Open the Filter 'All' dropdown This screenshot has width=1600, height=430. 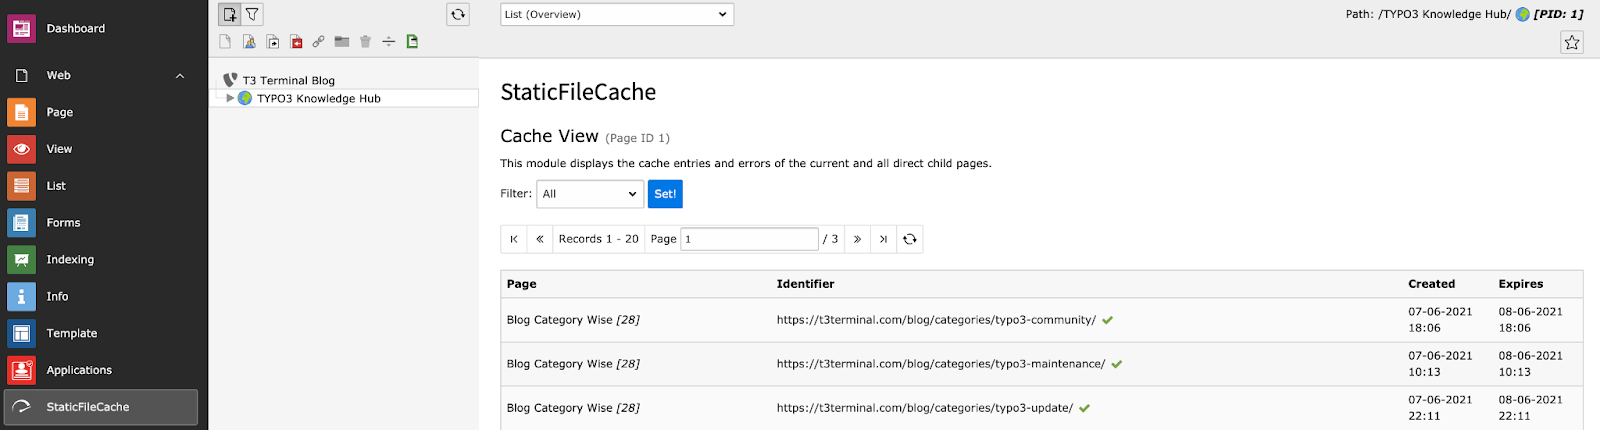tap(590, 194)
